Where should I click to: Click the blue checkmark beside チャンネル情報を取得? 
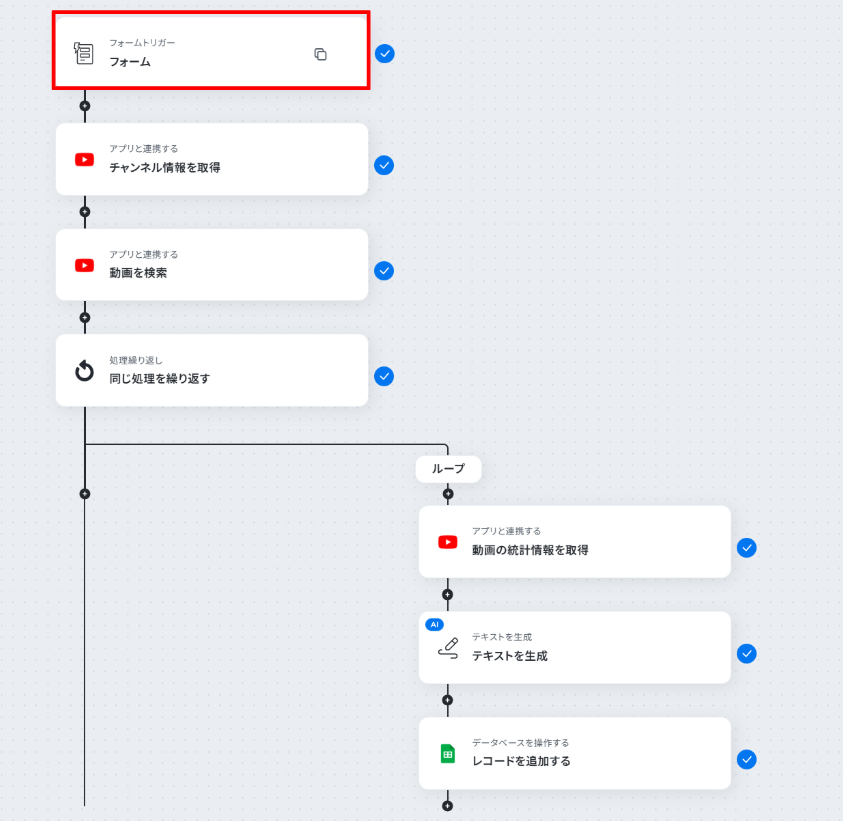click(384, 165)
